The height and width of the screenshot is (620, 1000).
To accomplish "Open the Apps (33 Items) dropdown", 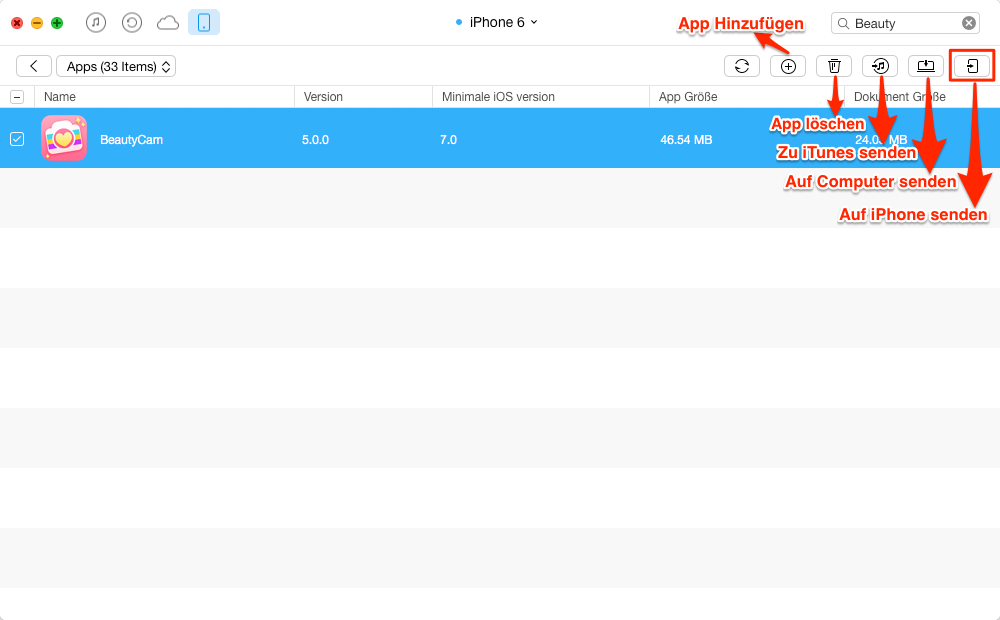I will tap(116, 66).
